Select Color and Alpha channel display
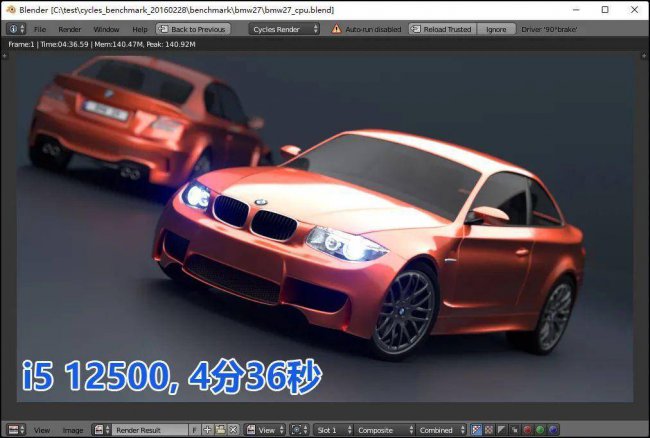The height and width of the screenshot is (438, 650). click(x=476, y=430)
